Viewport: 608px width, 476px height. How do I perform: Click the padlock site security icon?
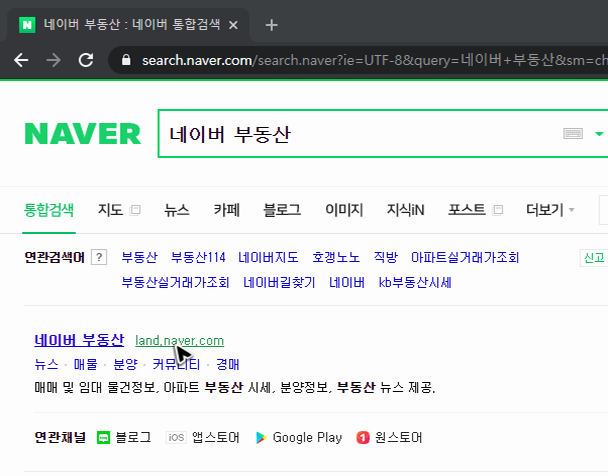tap(126, 60)
